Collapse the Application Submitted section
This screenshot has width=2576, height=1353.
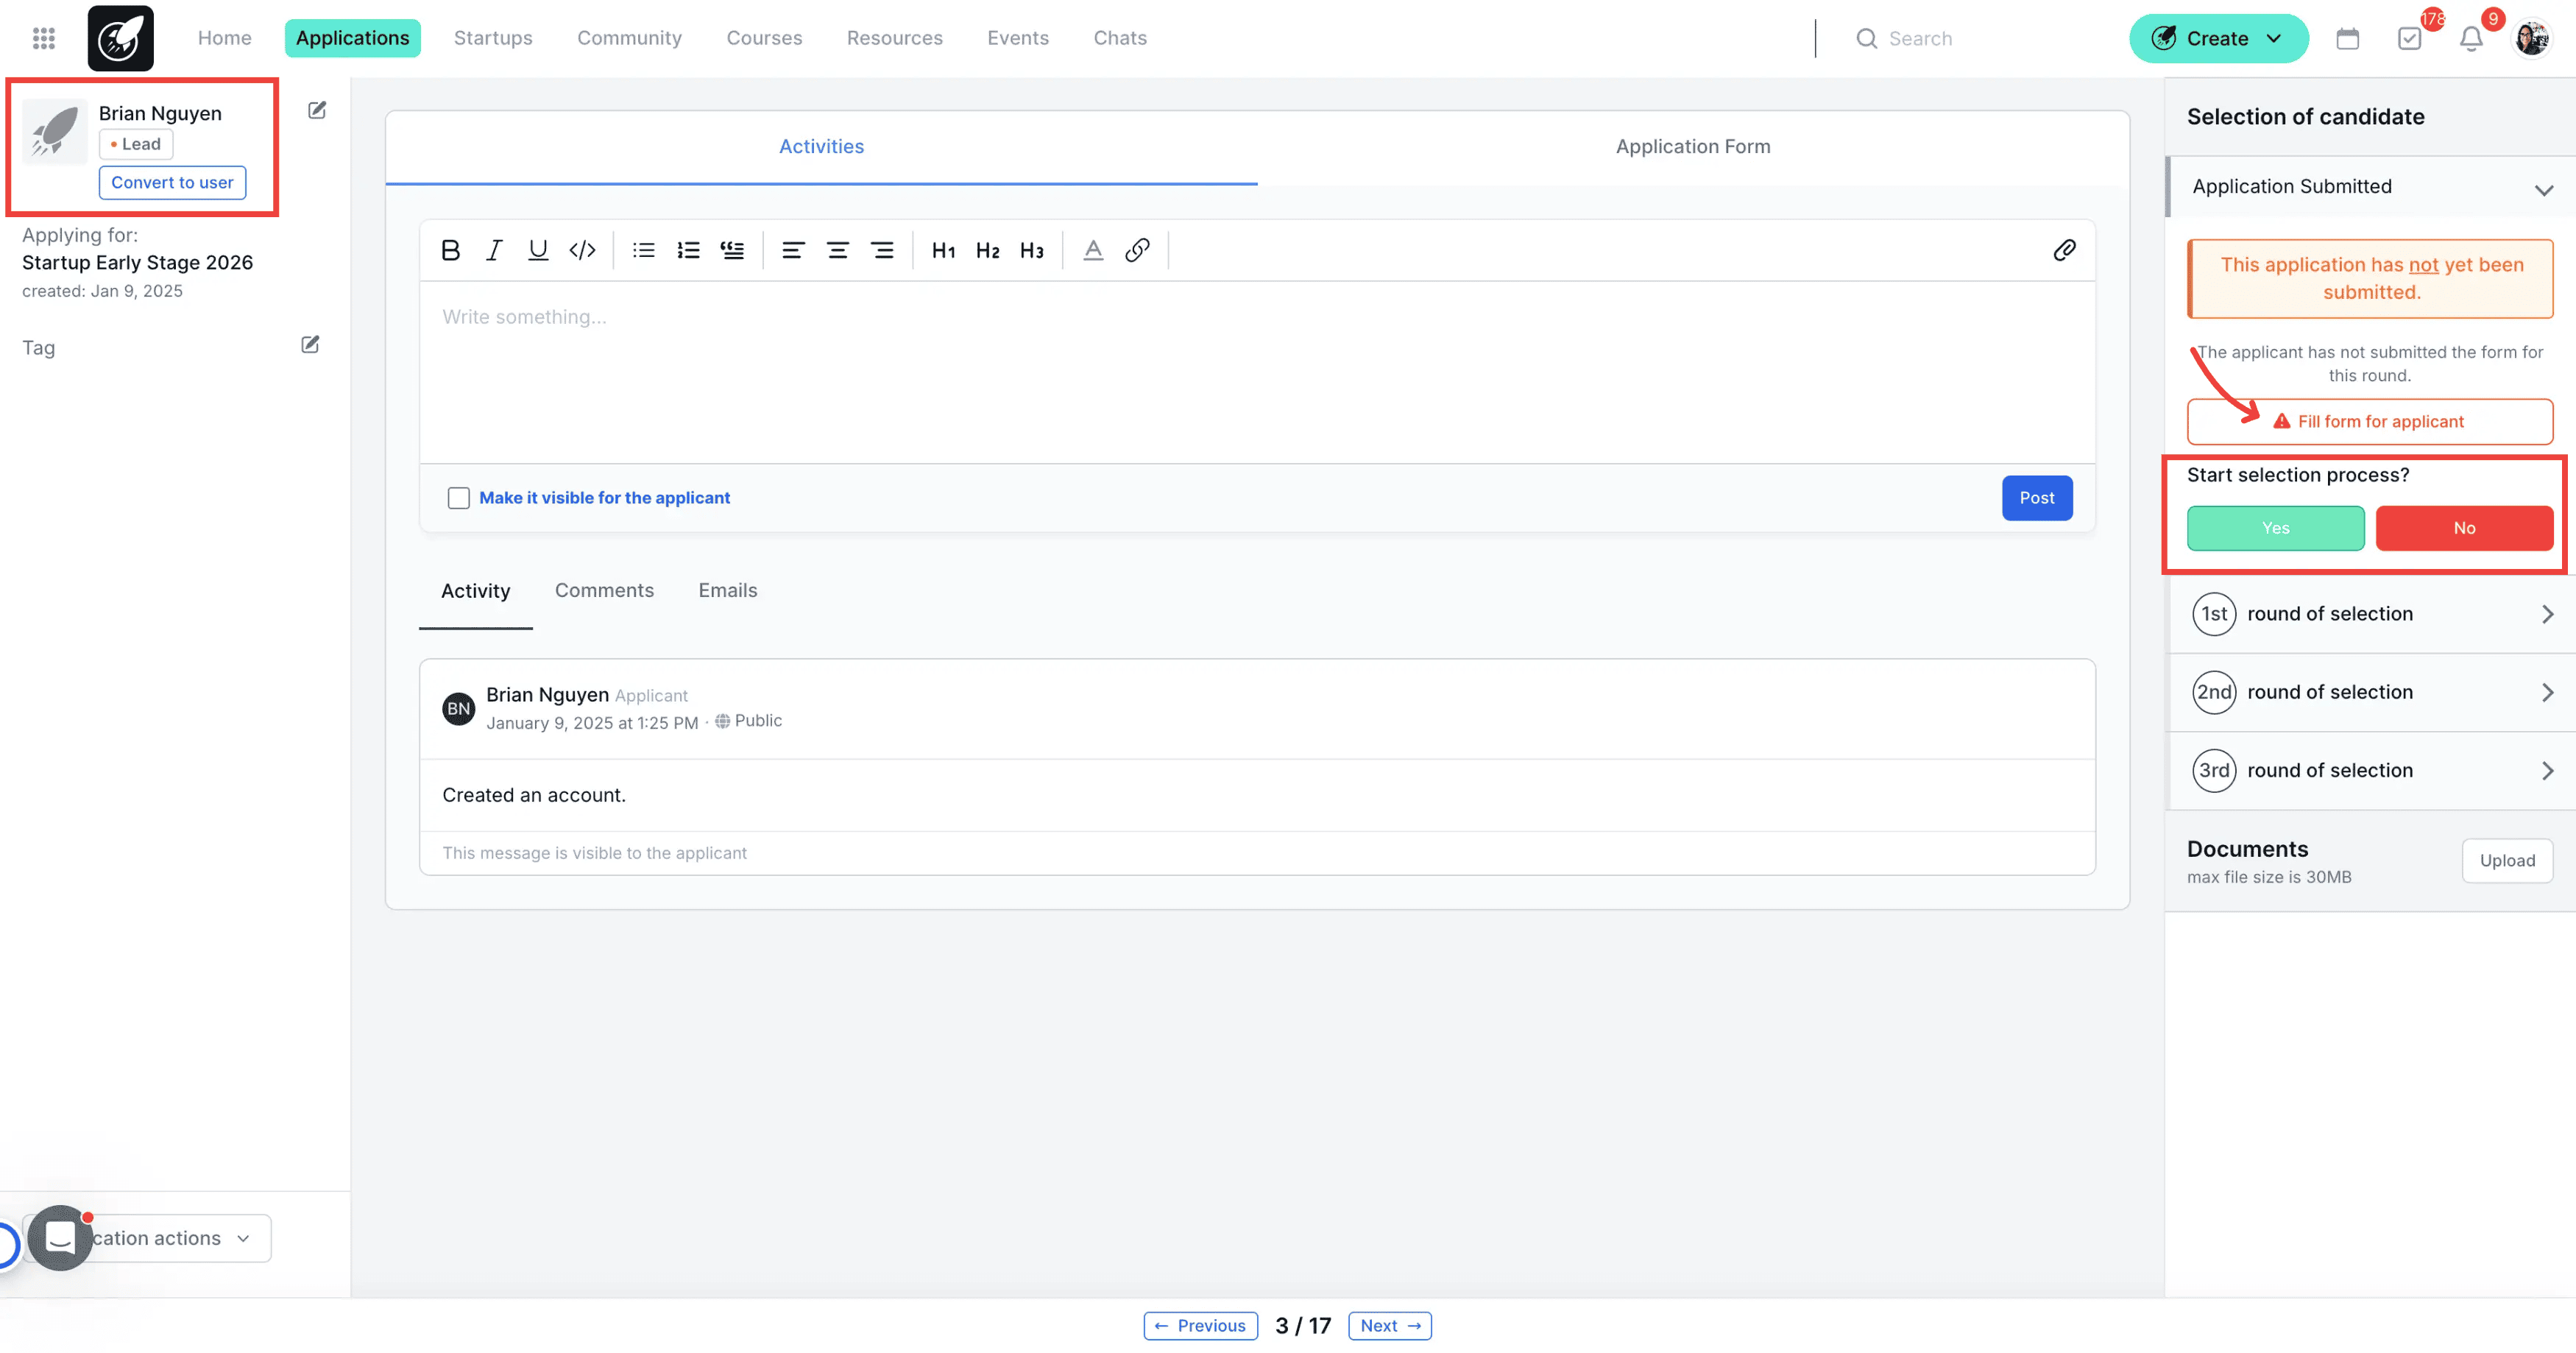[x=2545, y=188]
